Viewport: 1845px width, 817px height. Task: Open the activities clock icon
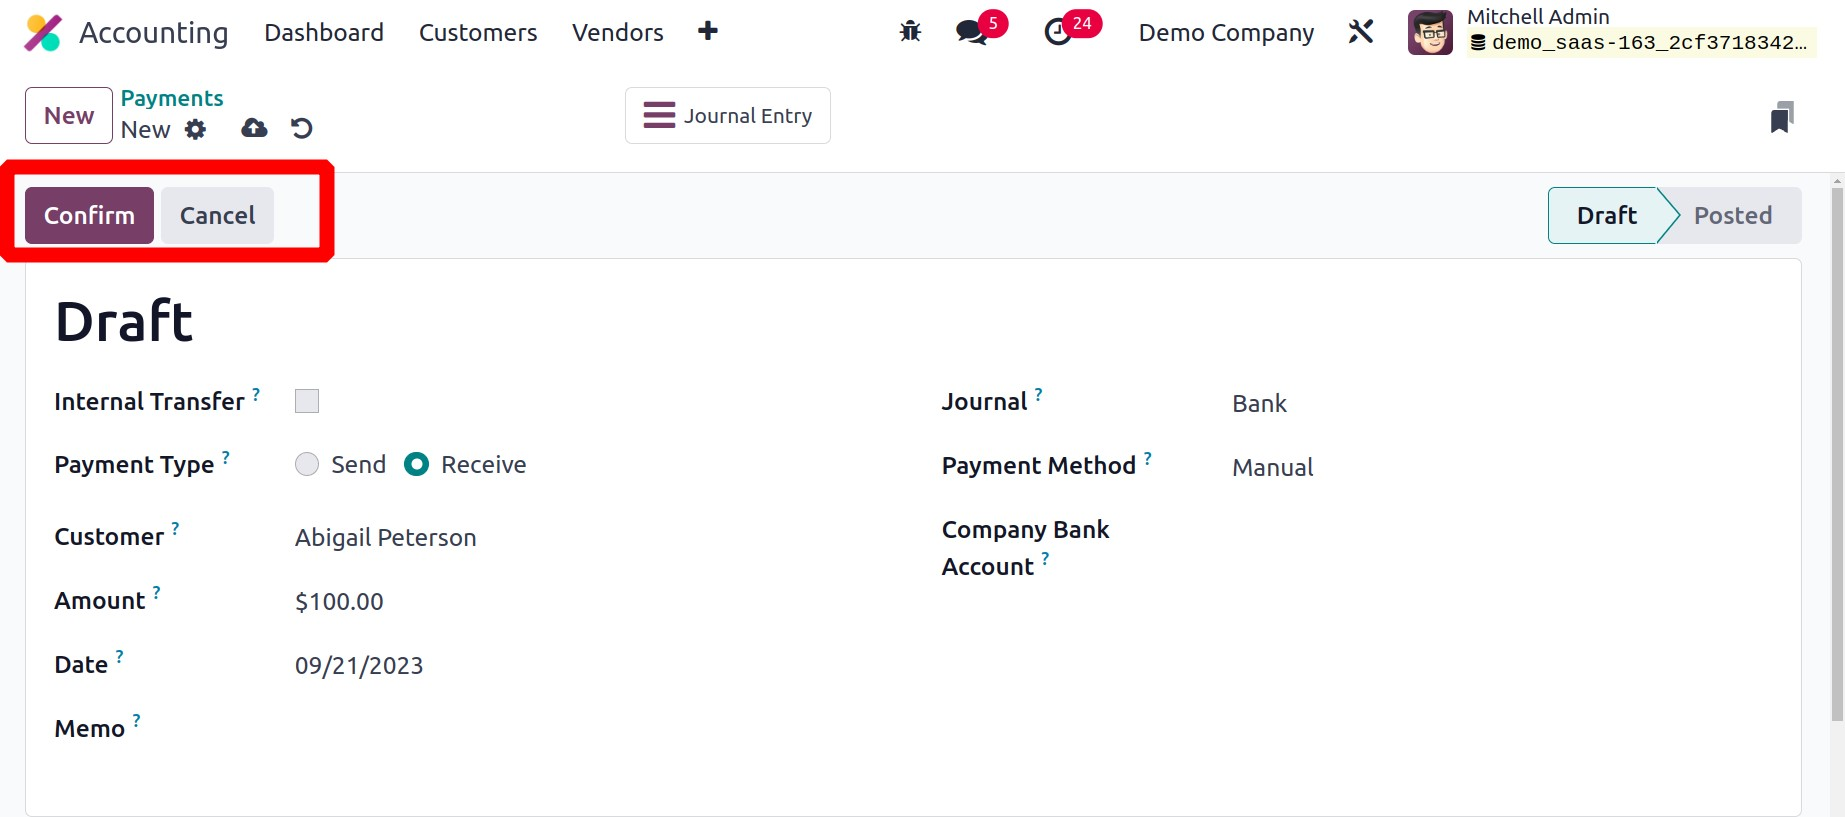[x=1058, y=32]
